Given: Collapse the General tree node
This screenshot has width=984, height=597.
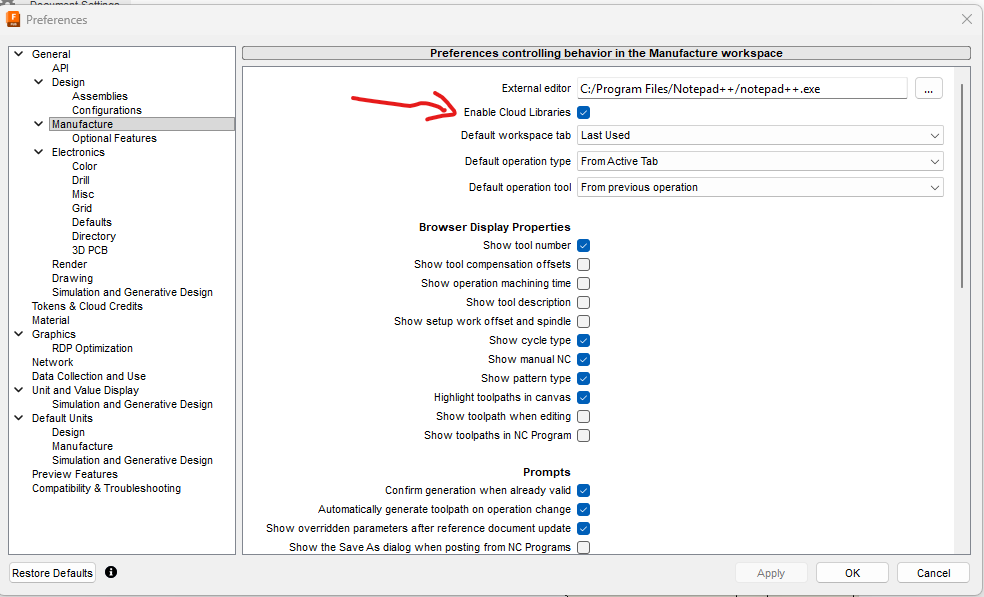Looking at the screenshot, I should coord(19,55).
